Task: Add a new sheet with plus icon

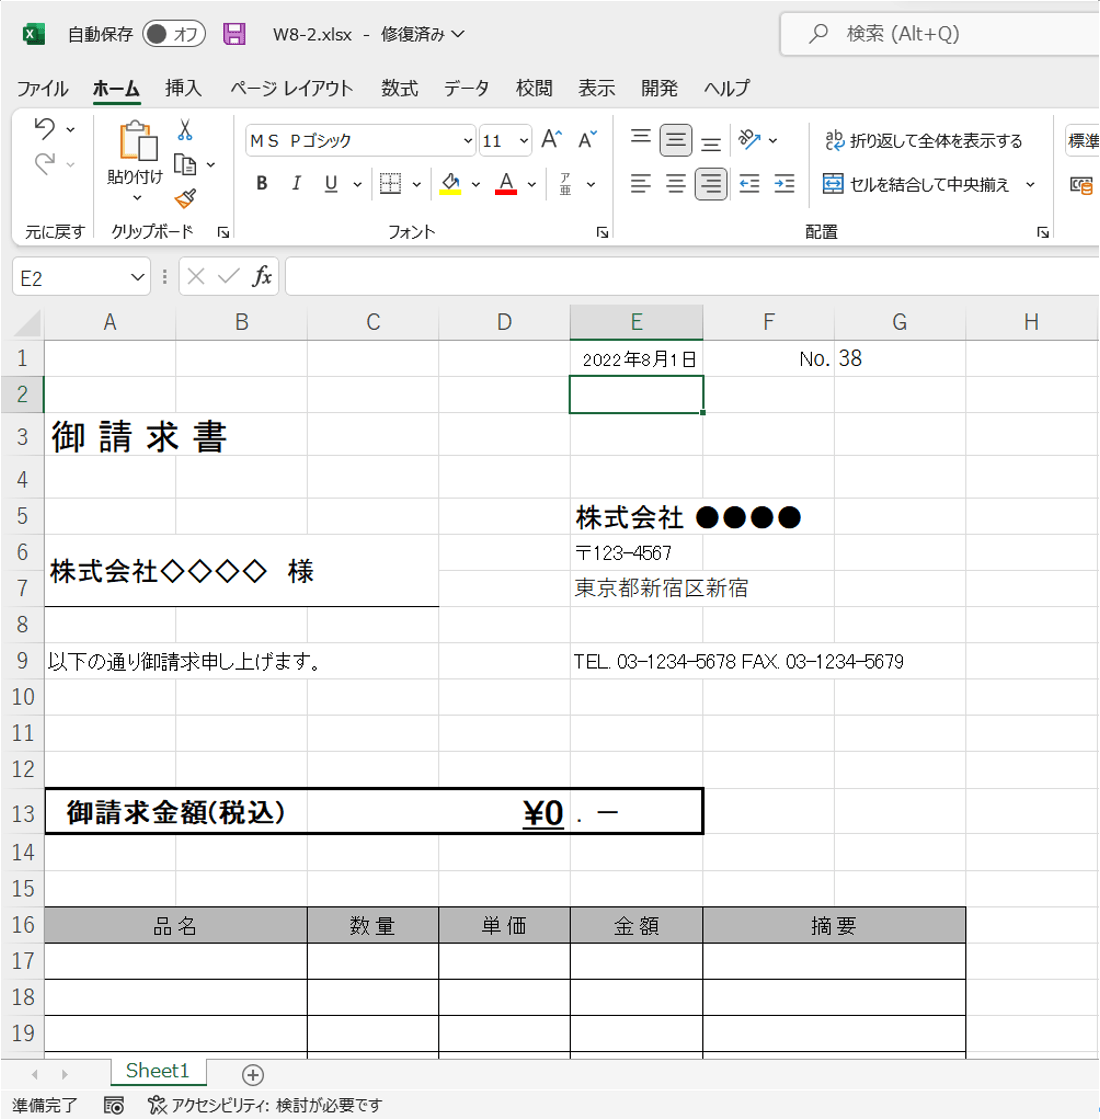Action: (x=253, y=1075)
